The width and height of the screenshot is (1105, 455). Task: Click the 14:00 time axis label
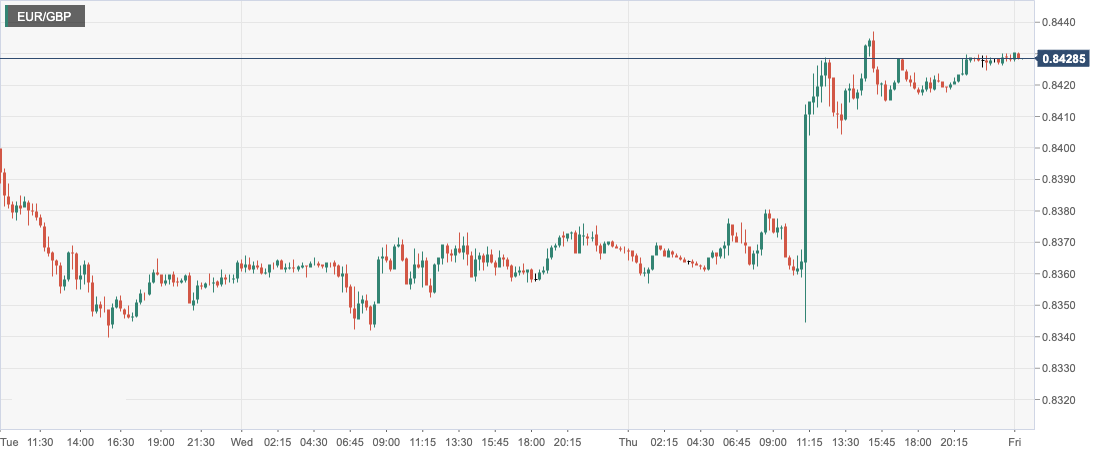[80, 442]
